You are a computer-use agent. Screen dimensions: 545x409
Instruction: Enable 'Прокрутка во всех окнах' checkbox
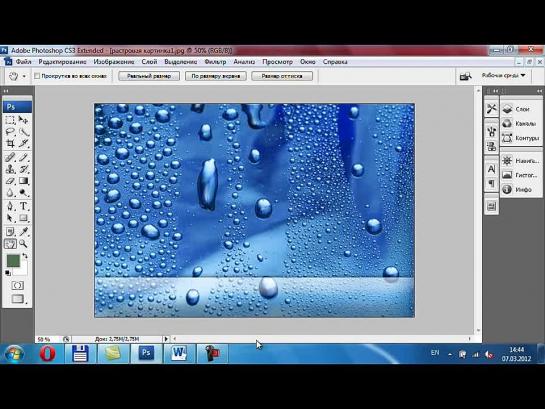[37, 76]
